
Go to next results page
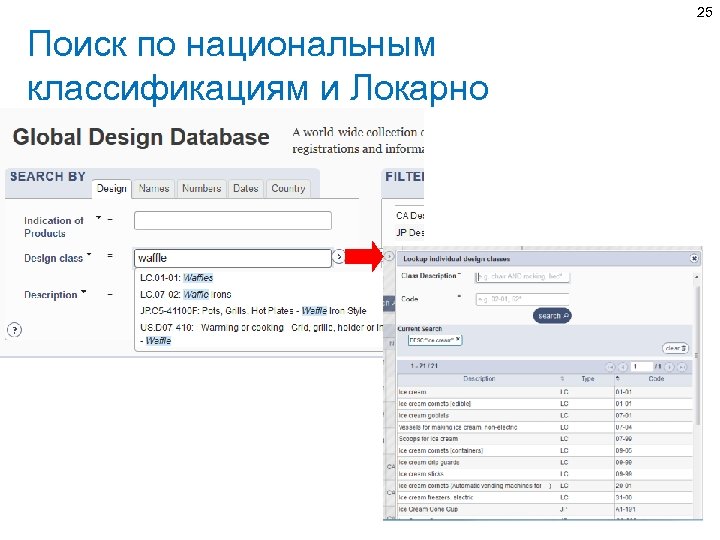click(669, 367)
